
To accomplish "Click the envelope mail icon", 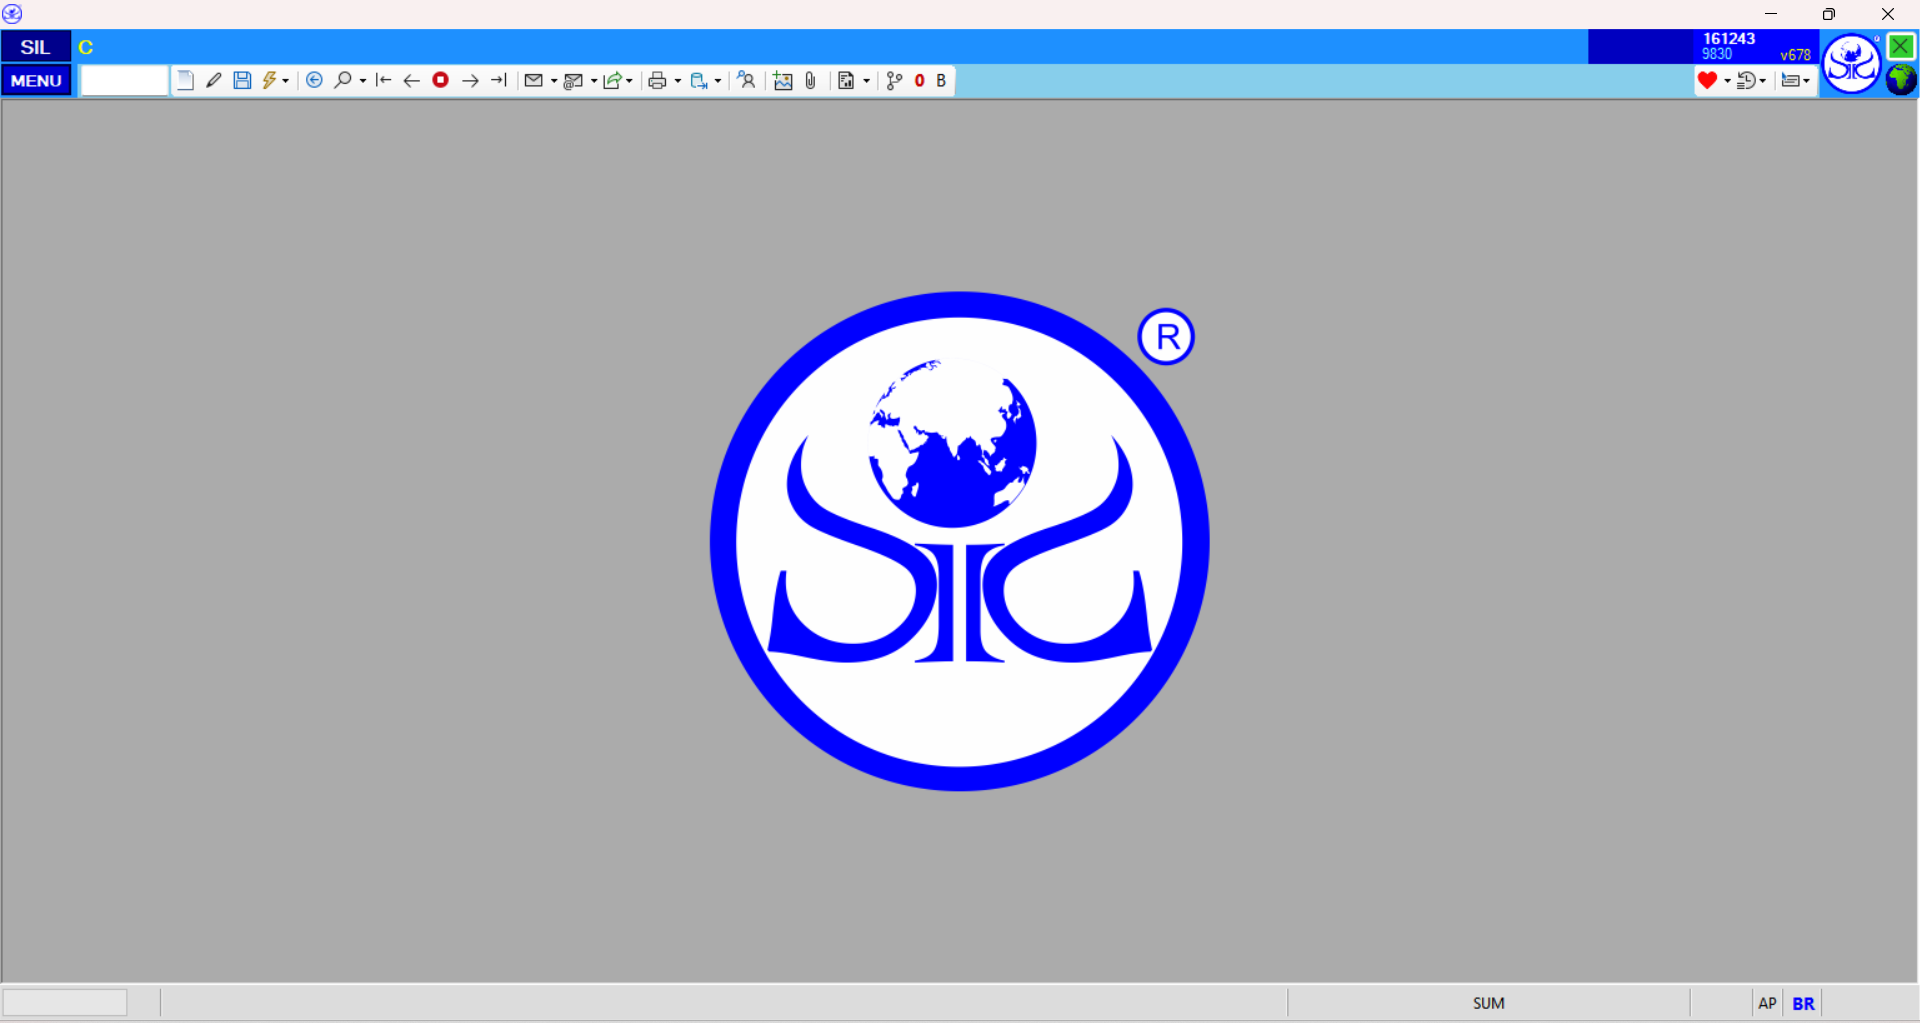I will [534, 81].
